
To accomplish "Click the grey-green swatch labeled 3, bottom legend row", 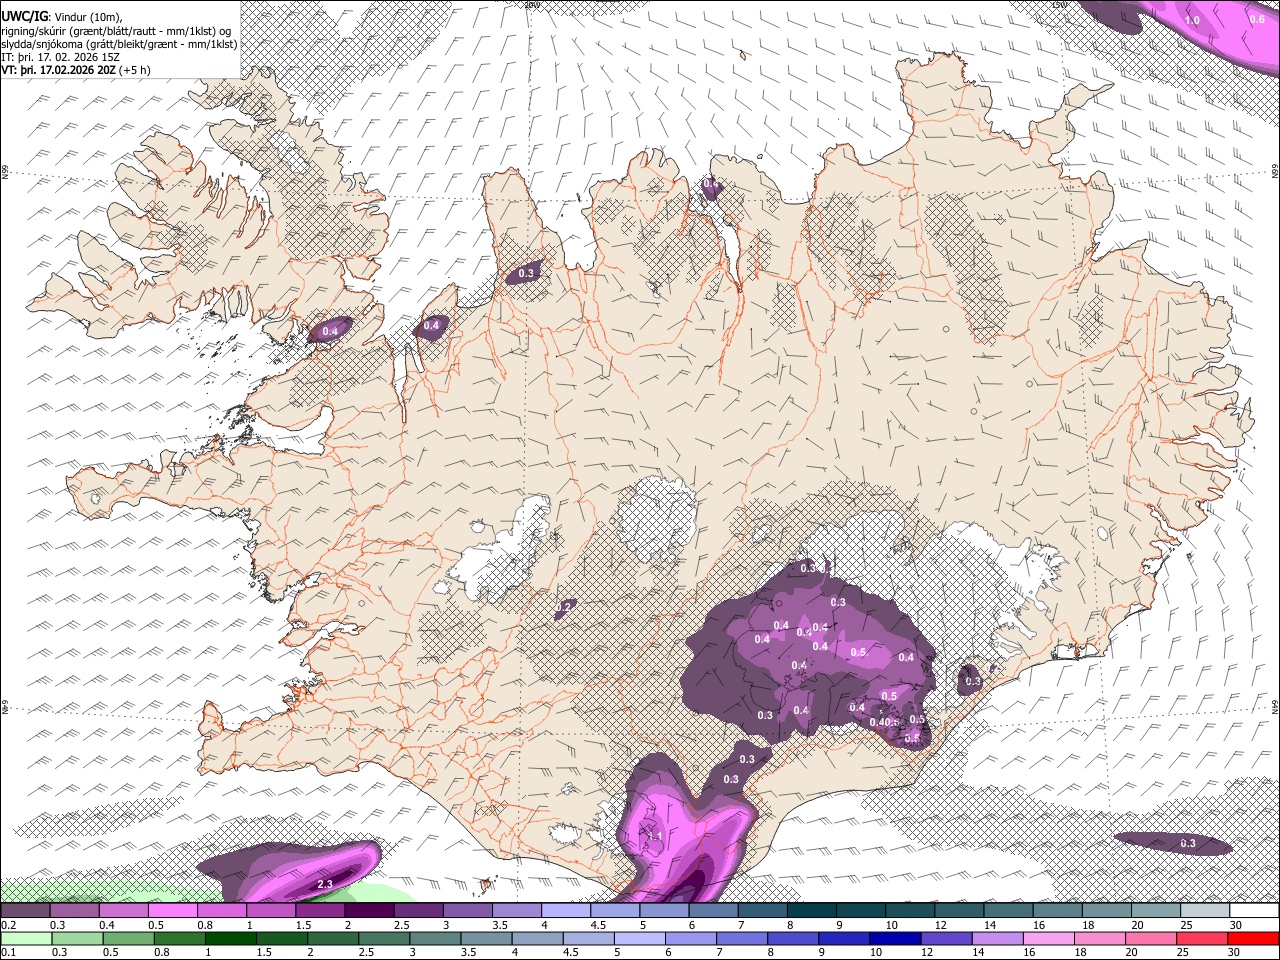I will 434,938.
